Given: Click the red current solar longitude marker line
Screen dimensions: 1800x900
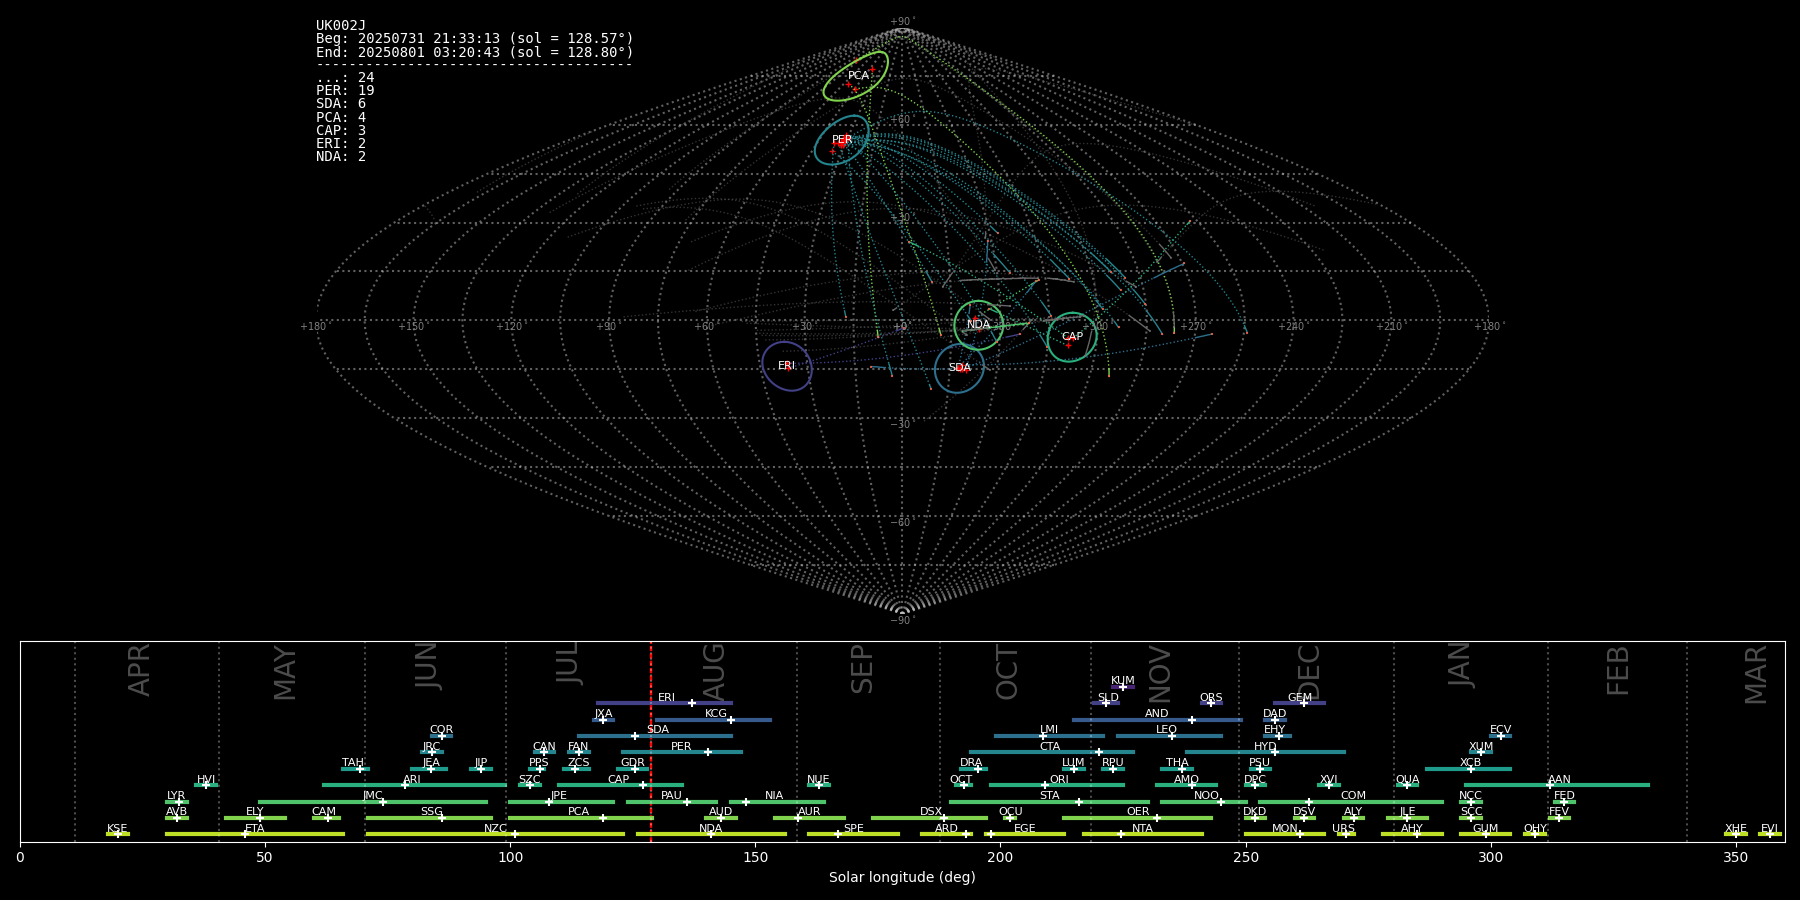Looking at the screenshot, I should (x=651, y=741).
